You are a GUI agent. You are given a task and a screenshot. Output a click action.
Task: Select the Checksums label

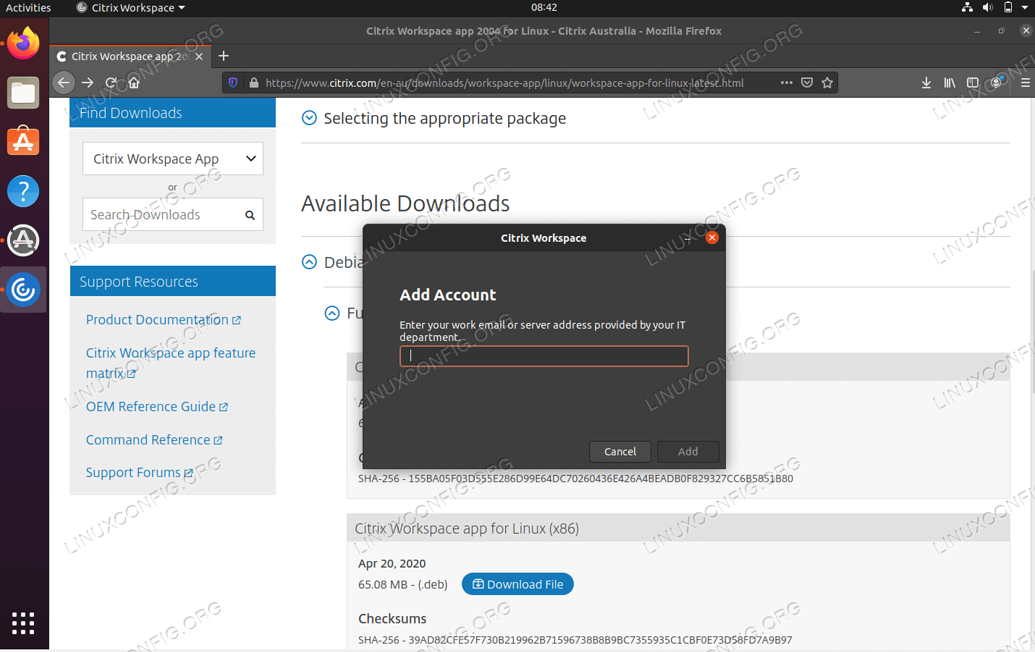coord(392,618)
